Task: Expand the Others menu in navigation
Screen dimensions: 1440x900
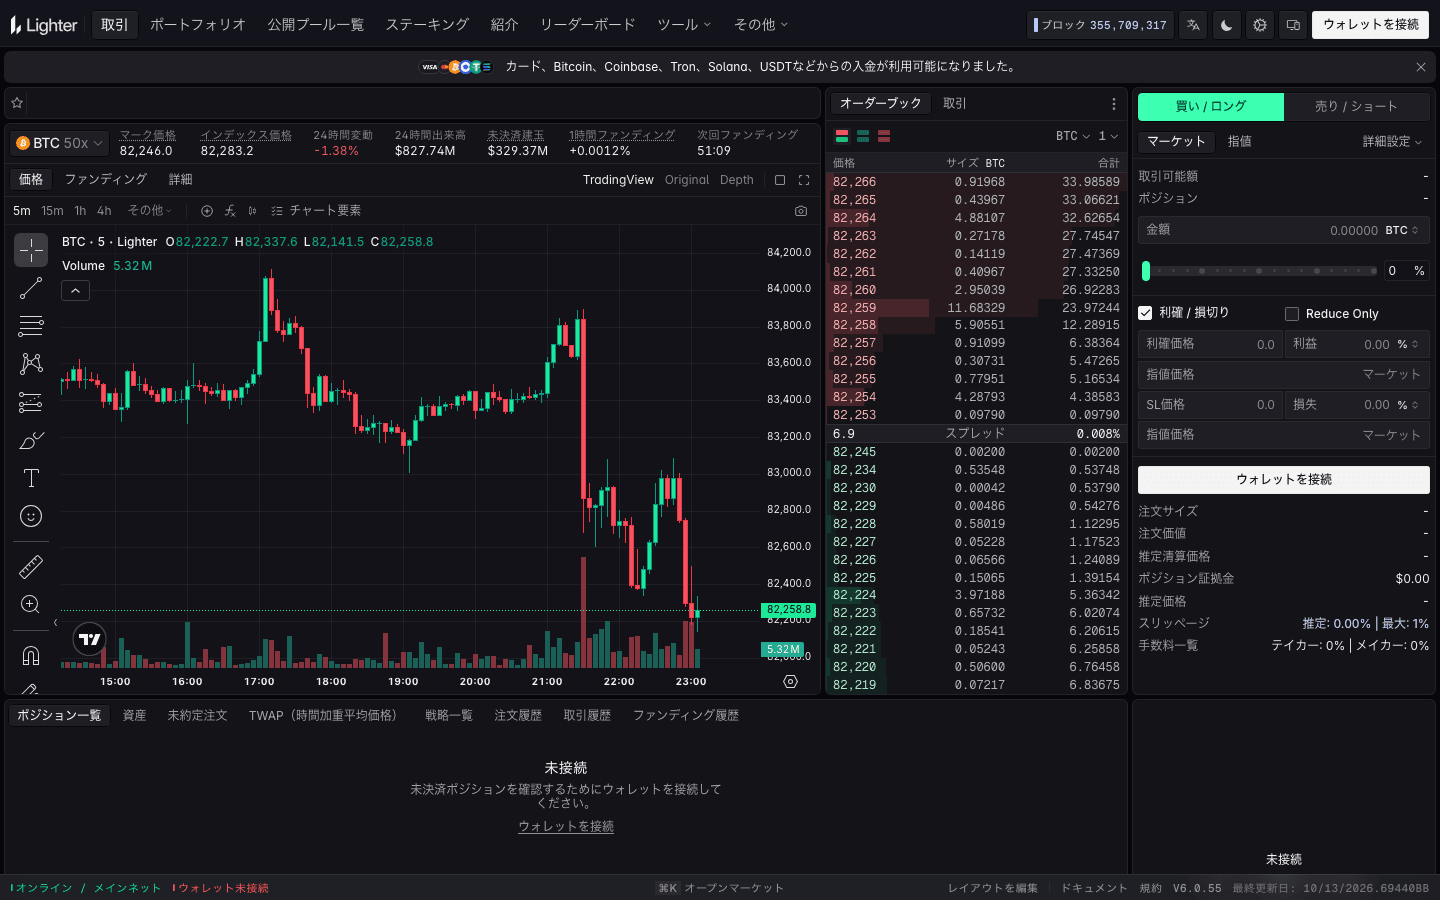Action: point(761,25)
